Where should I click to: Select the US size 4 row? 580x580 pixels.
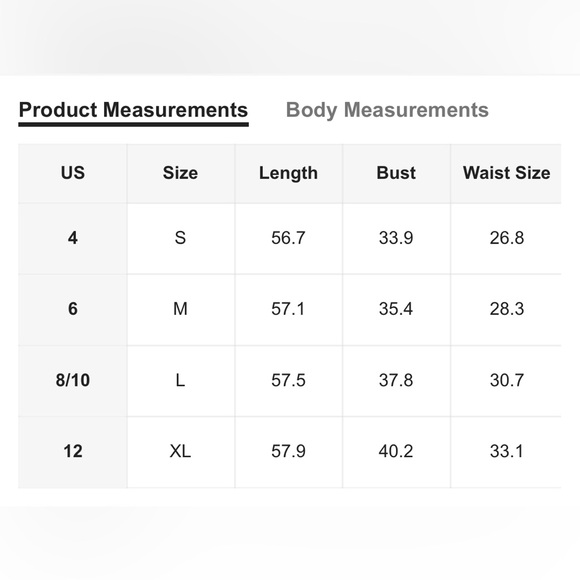(x=290, y=239)
